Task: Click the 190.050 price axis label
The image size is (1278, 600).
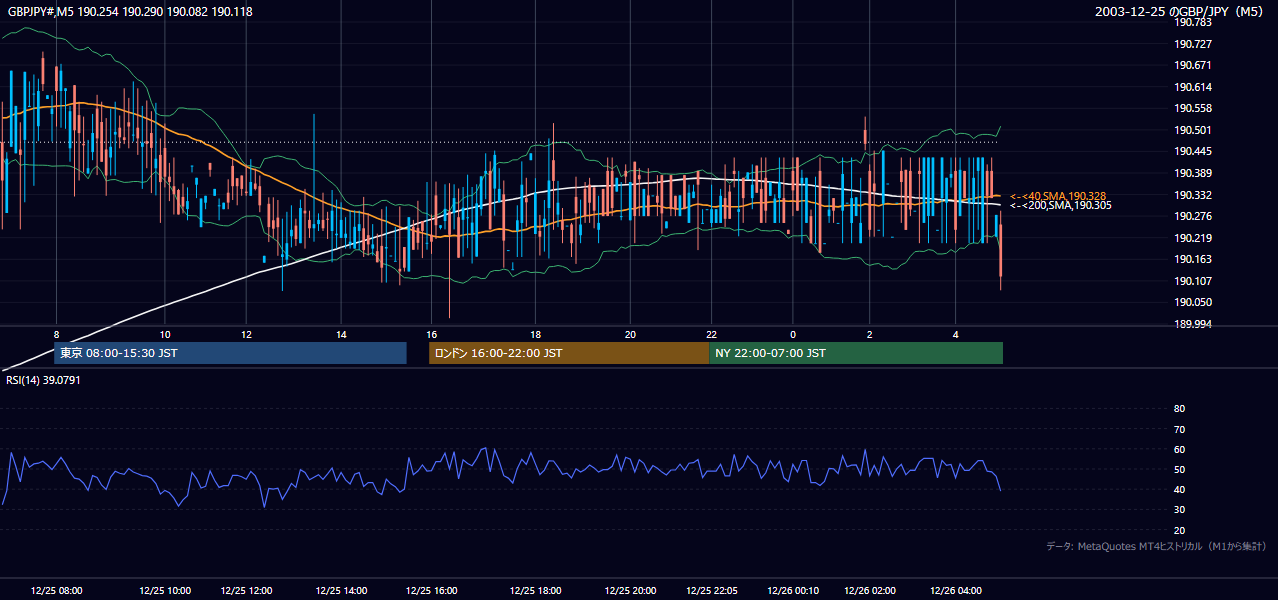Action: [1193, 302]
